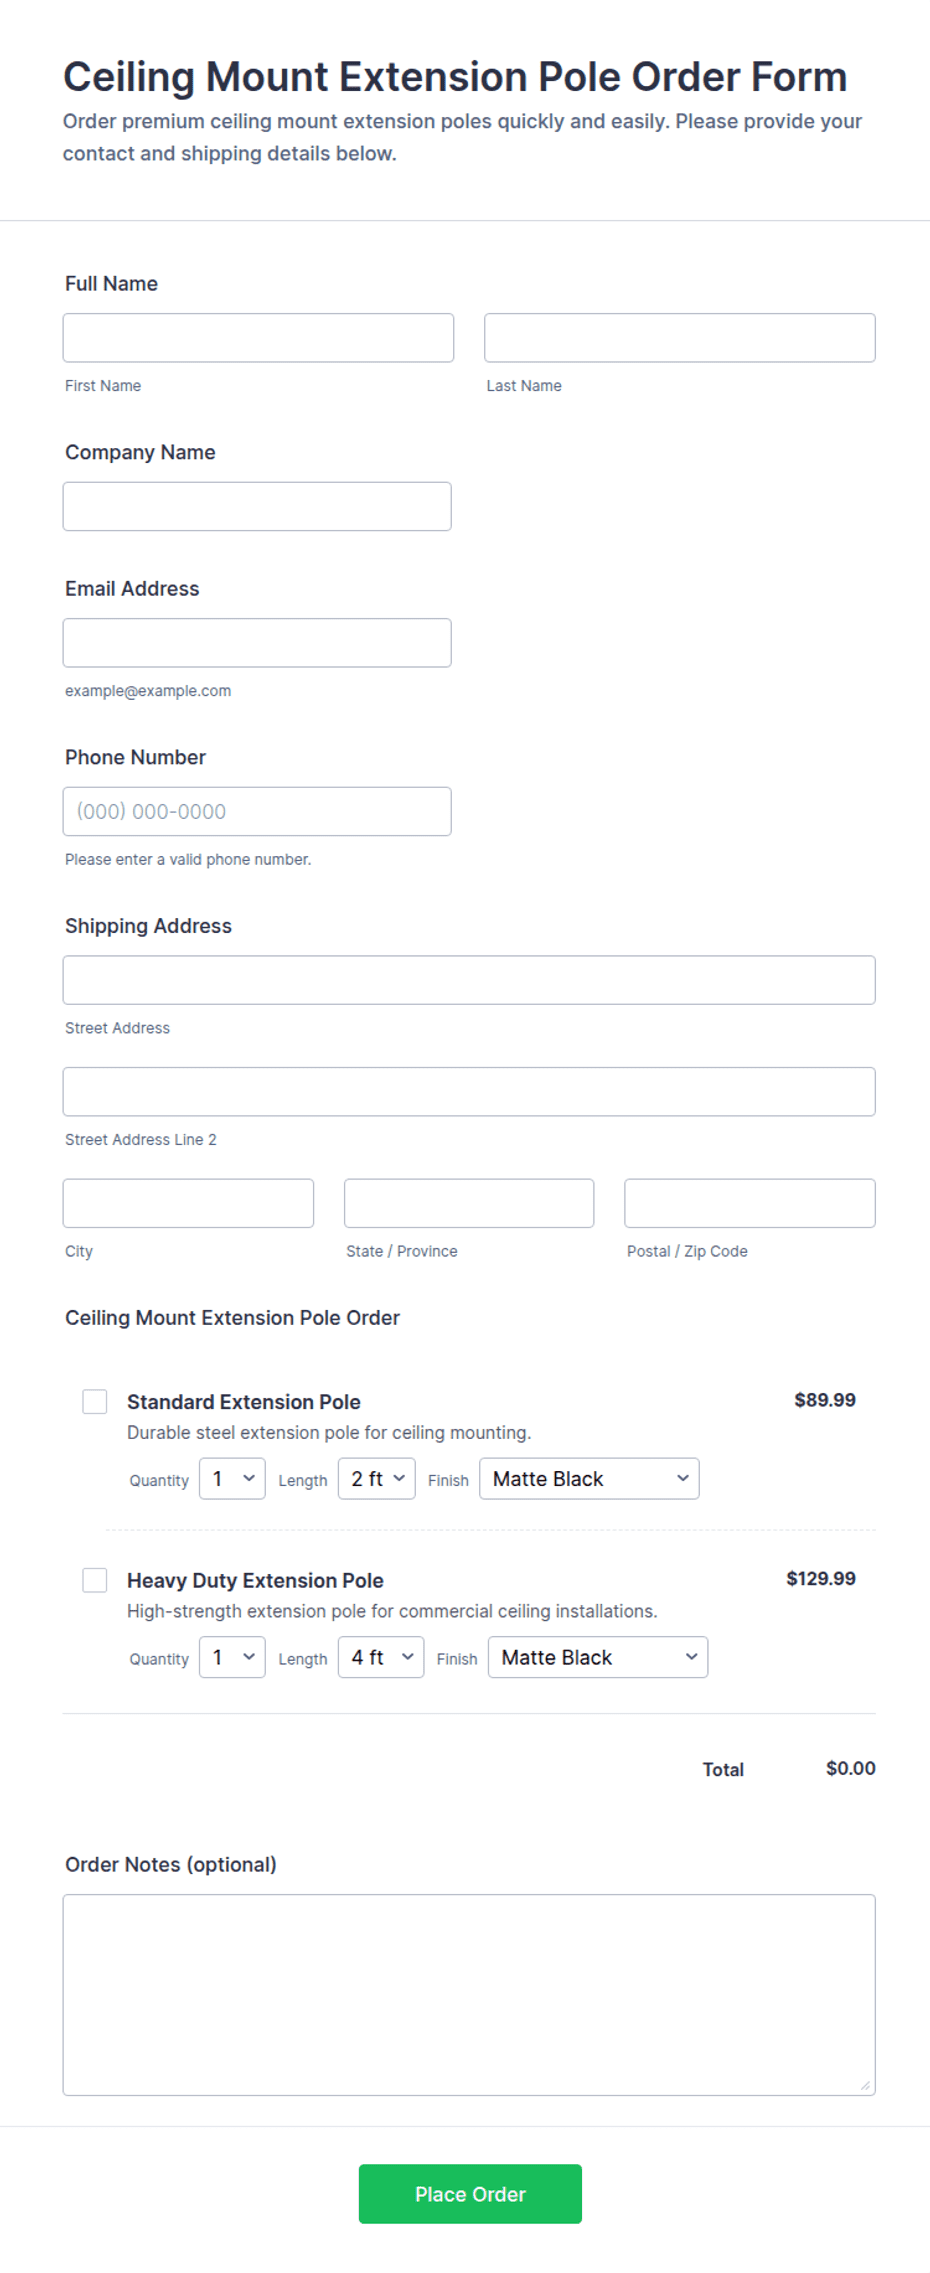Focus the Street Address input
This screenshot has height=2273, width=930.
coord(469,980)
